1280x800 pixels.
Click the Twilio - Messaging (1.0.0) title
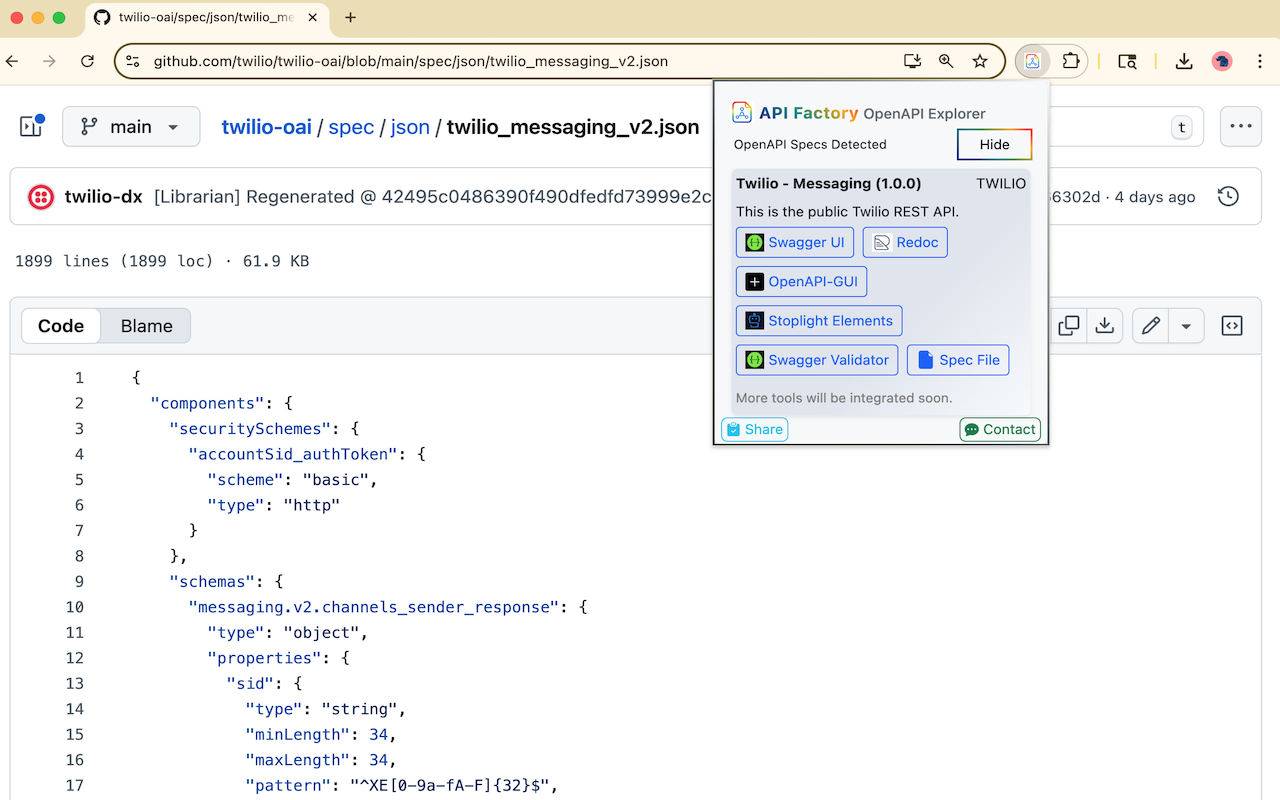829,184
